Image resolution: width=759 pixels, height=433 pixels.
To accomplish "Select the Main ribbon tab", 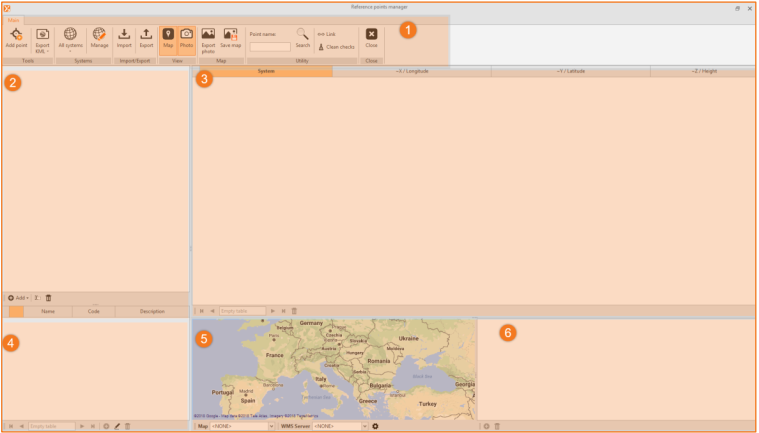I will tap(13, 19).
